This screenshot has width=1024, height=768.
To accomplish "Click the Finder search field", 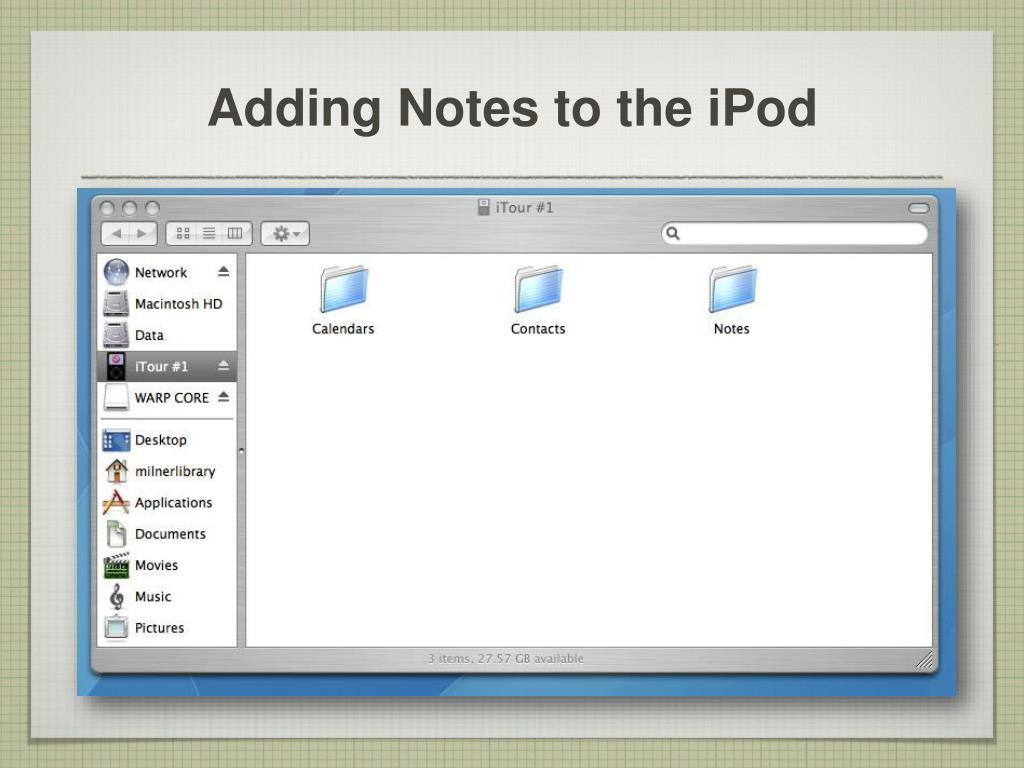I will [x=794, y=233].
